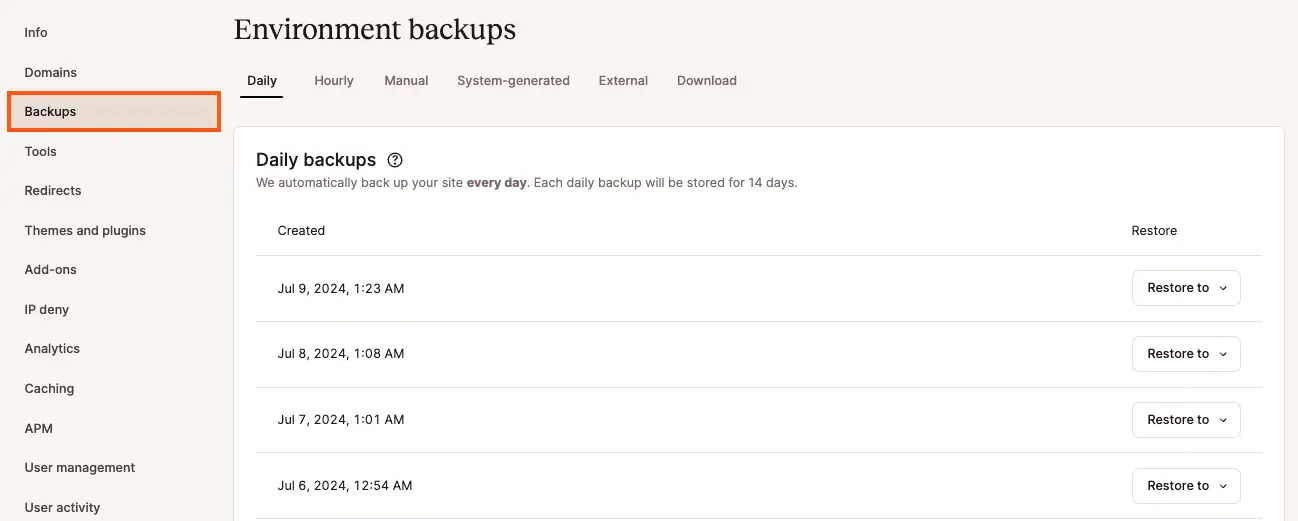Switch to the Hourly backups tab
The image size is (1298, 521).
(334, 81)
